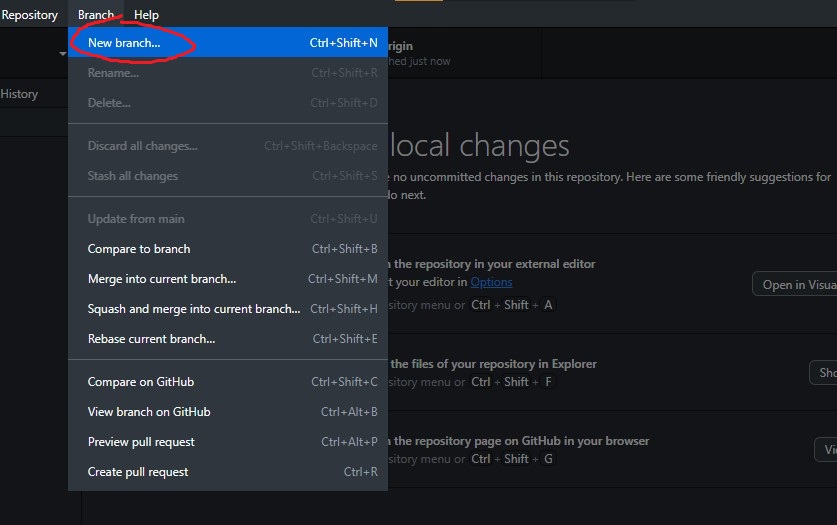Choose Preview pull request

tap(228, 442)
